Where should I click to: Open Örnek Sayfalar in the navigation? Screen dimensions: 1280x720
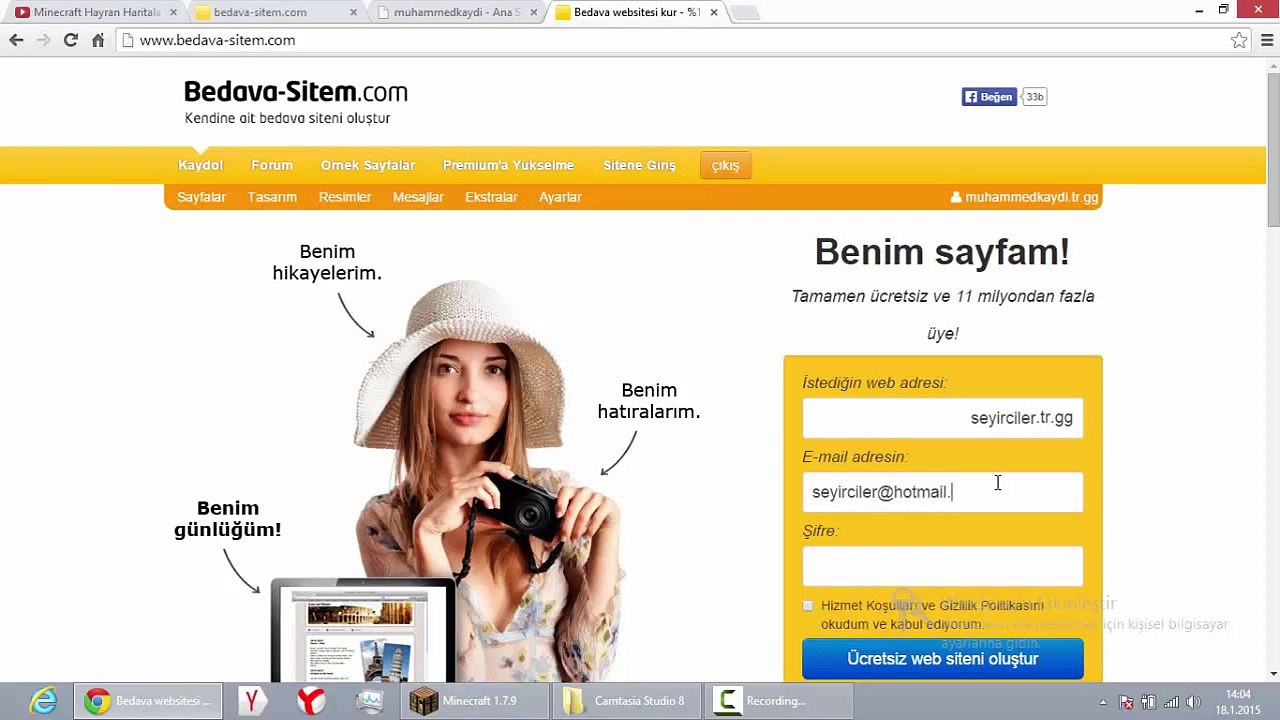click(x=368, y=165)
